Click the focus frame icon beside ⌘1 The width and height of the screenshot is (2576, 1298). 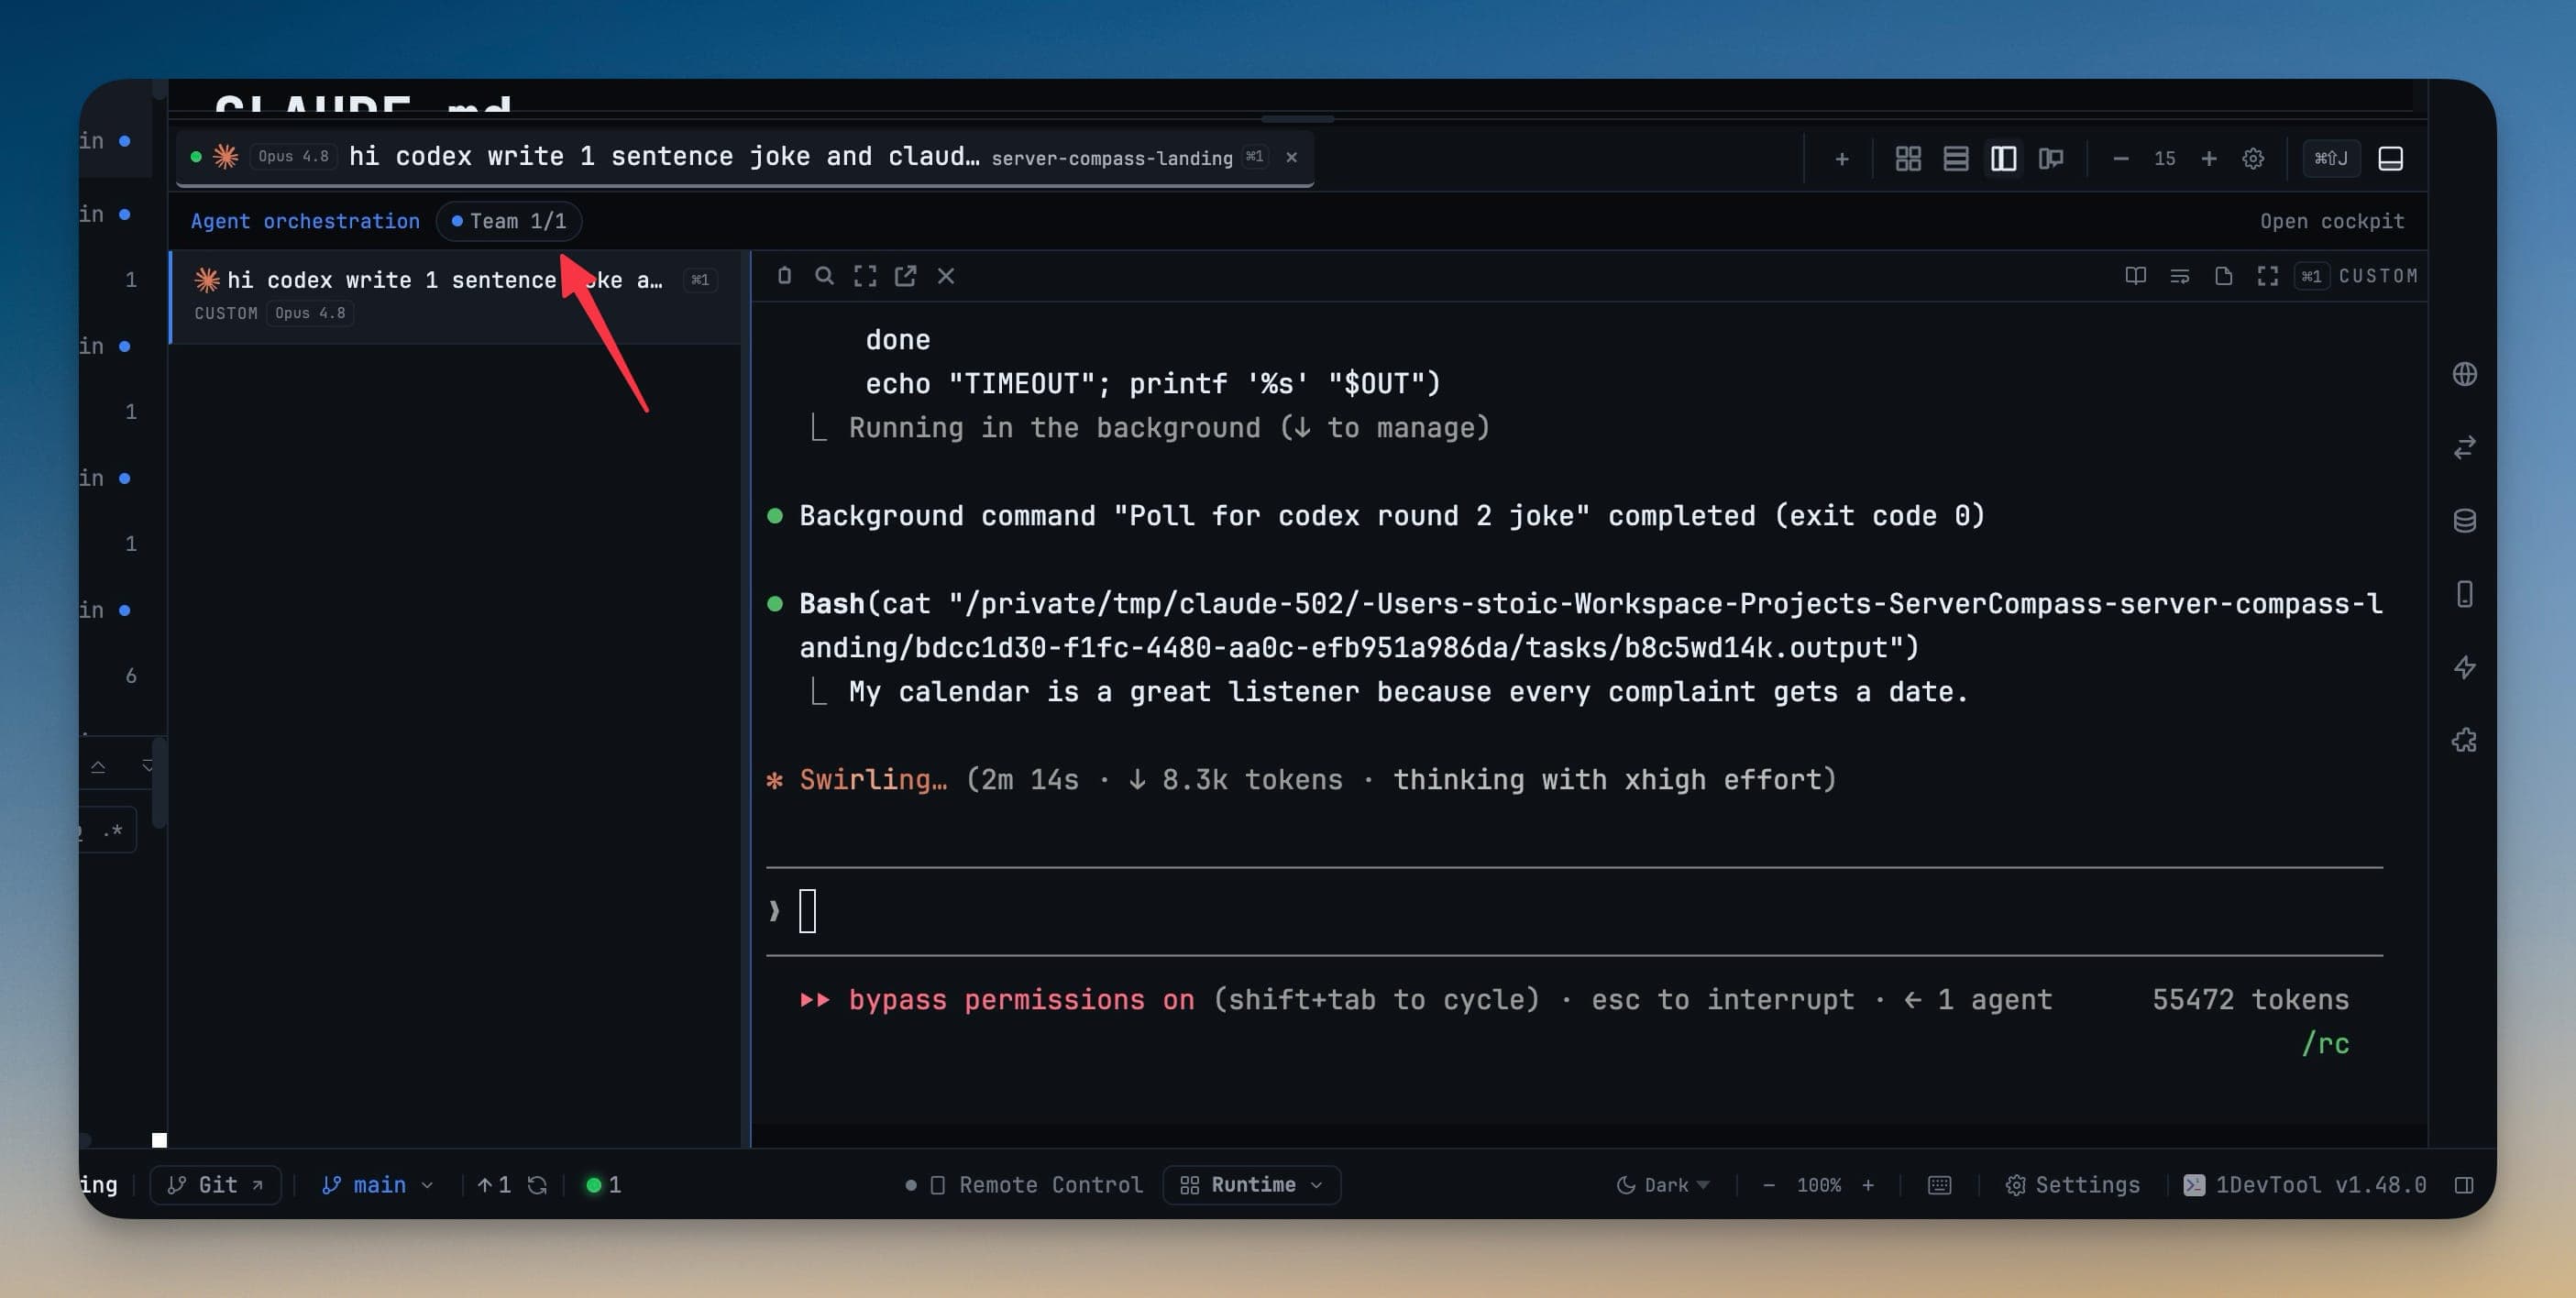[x=2268, y=276]
